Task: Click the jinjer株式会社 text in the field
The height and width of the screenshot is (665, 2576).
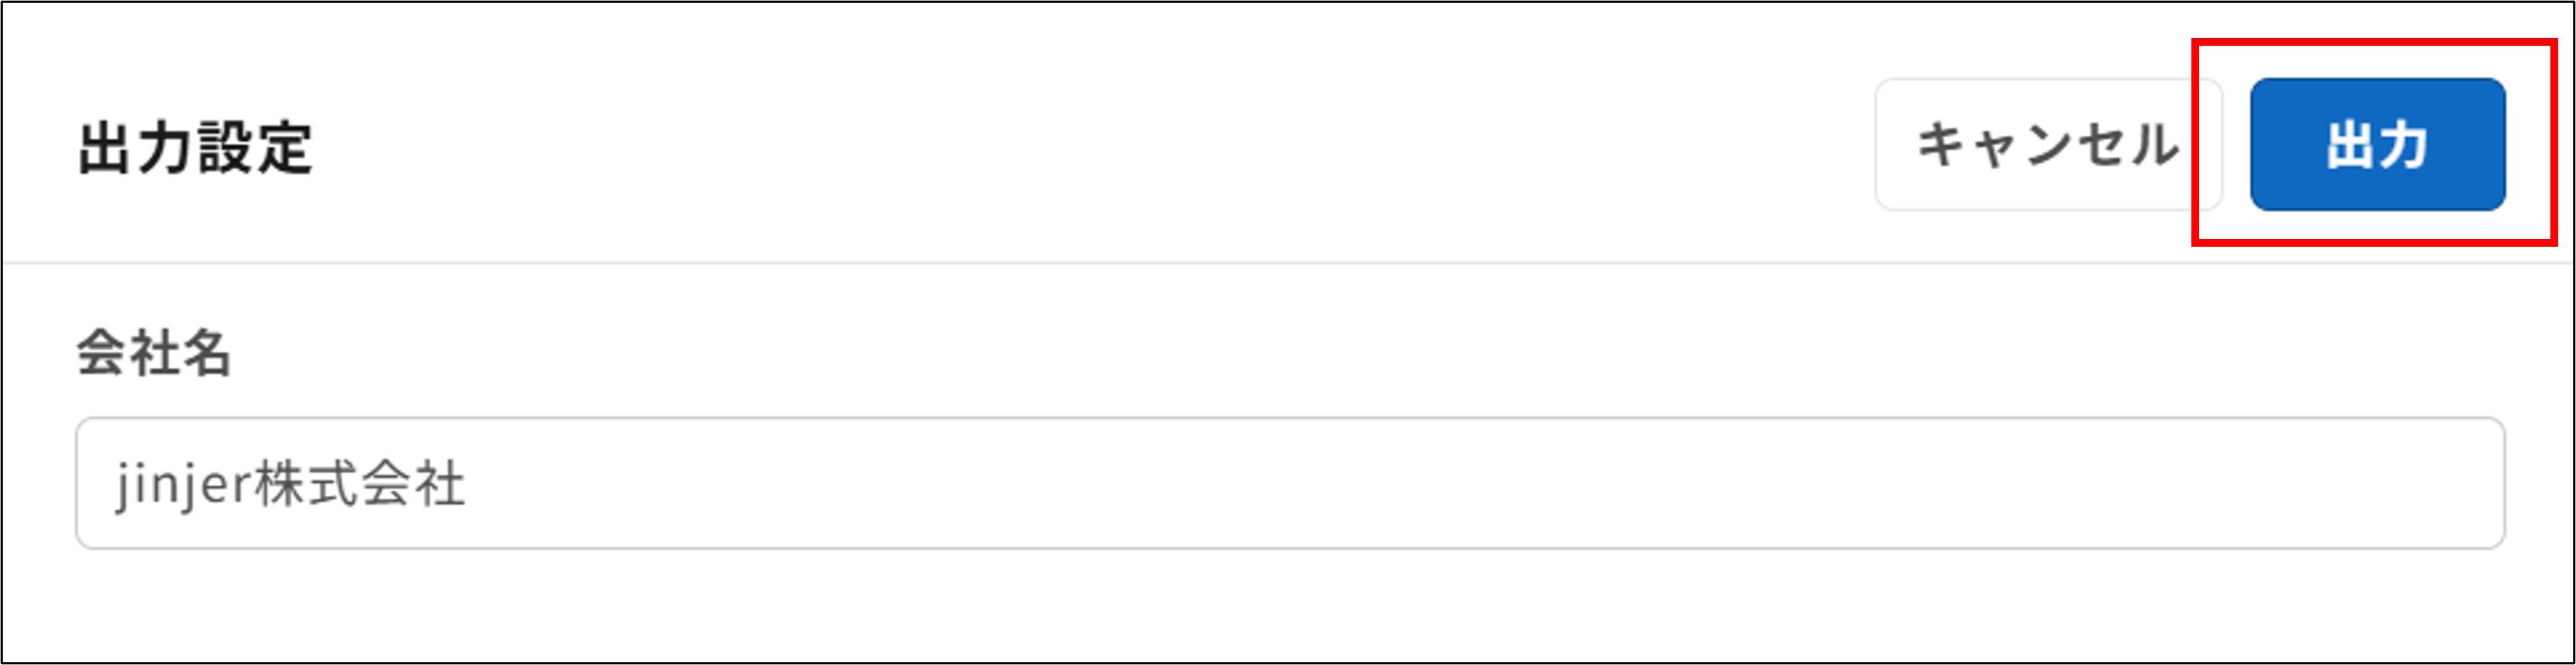Action: pos(290,484)
